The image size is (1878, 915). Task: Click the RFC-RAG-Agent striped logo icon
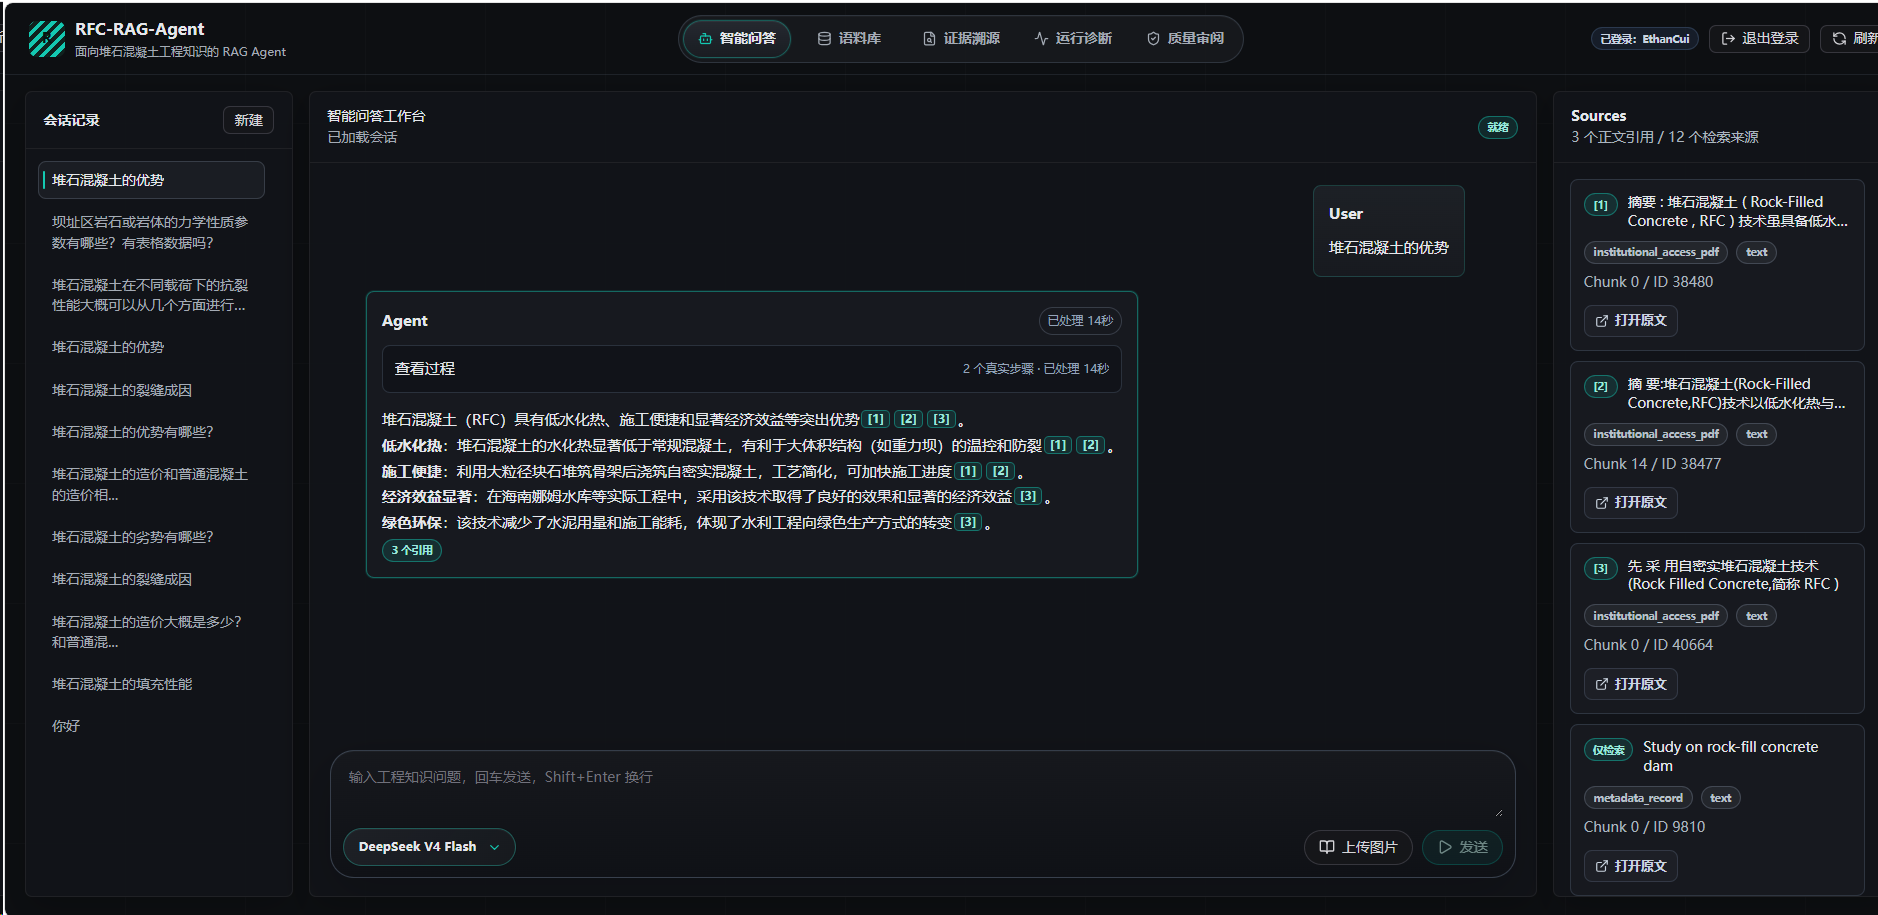click(x=47, y=39)
